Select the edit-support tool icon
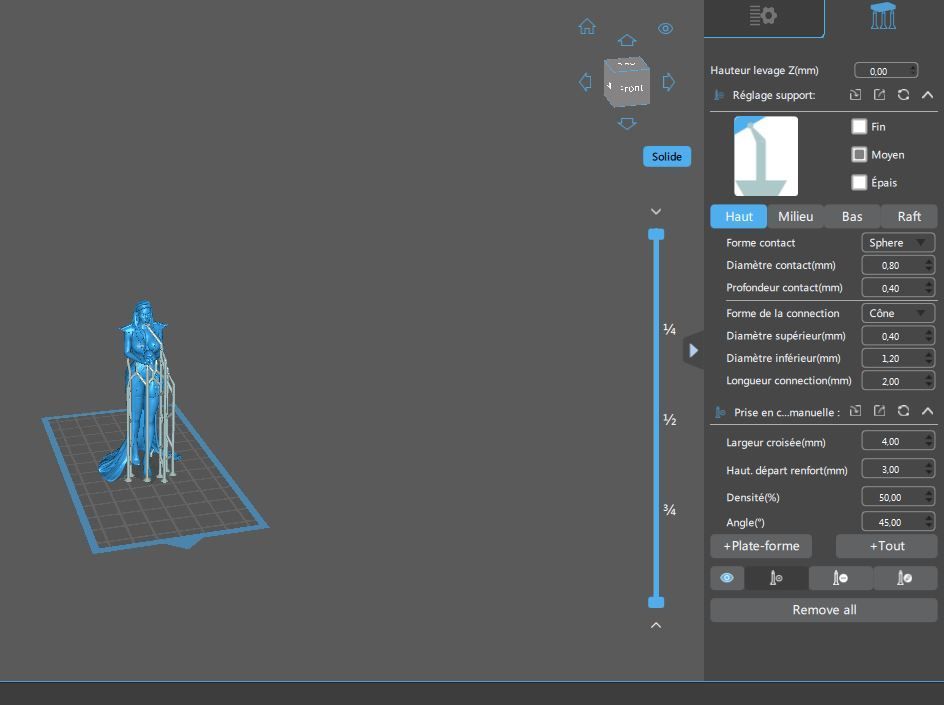Screen dimensions: 944x705 pos(904,578)
